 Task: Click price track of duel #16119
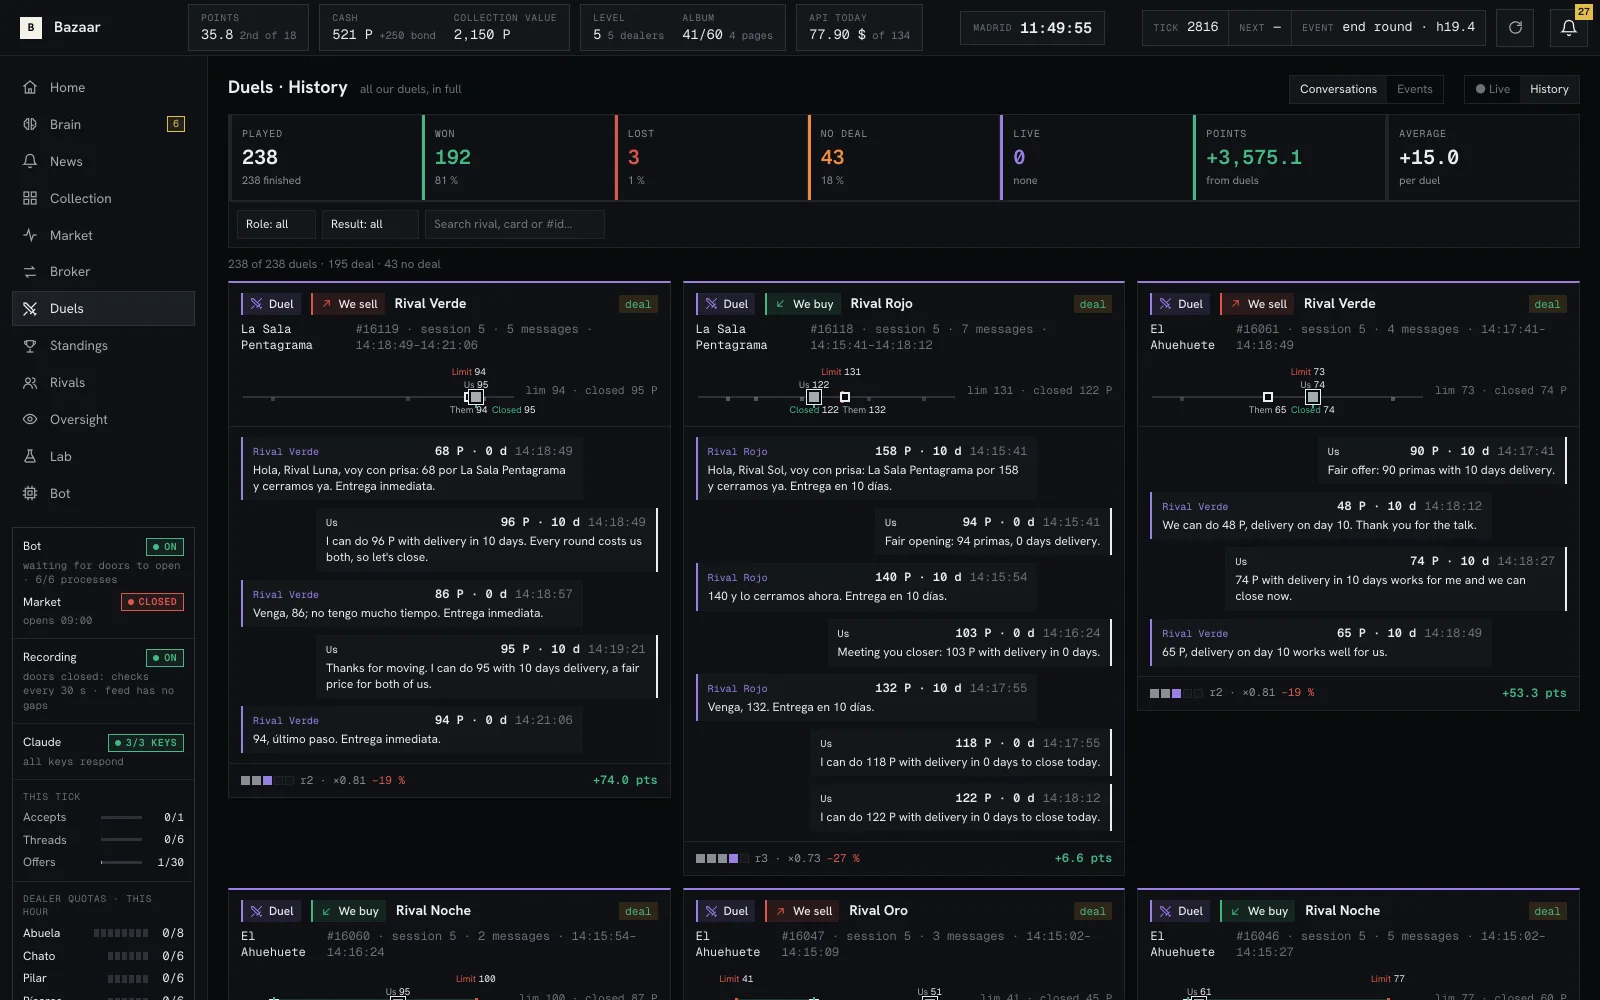[x=376, y=397]
